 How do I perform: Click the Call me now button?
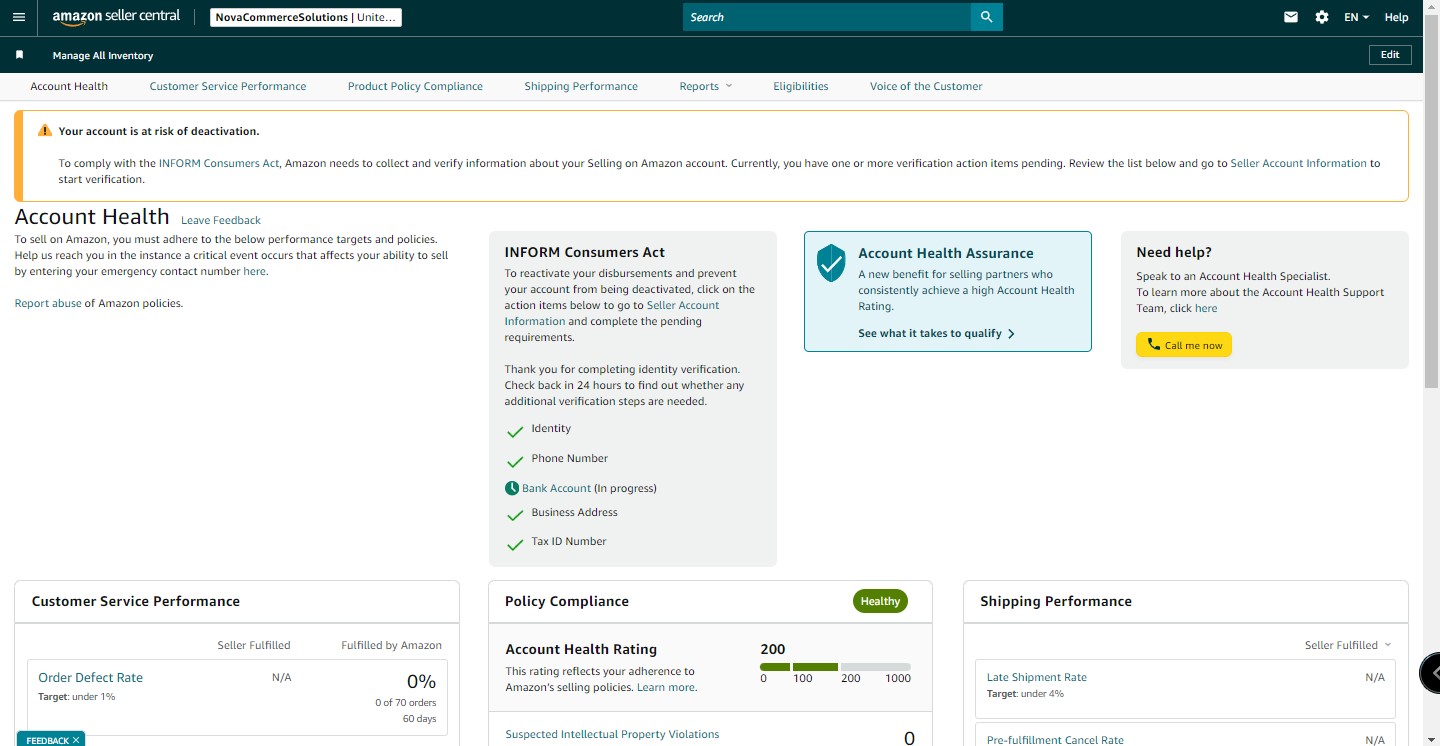1184,345
